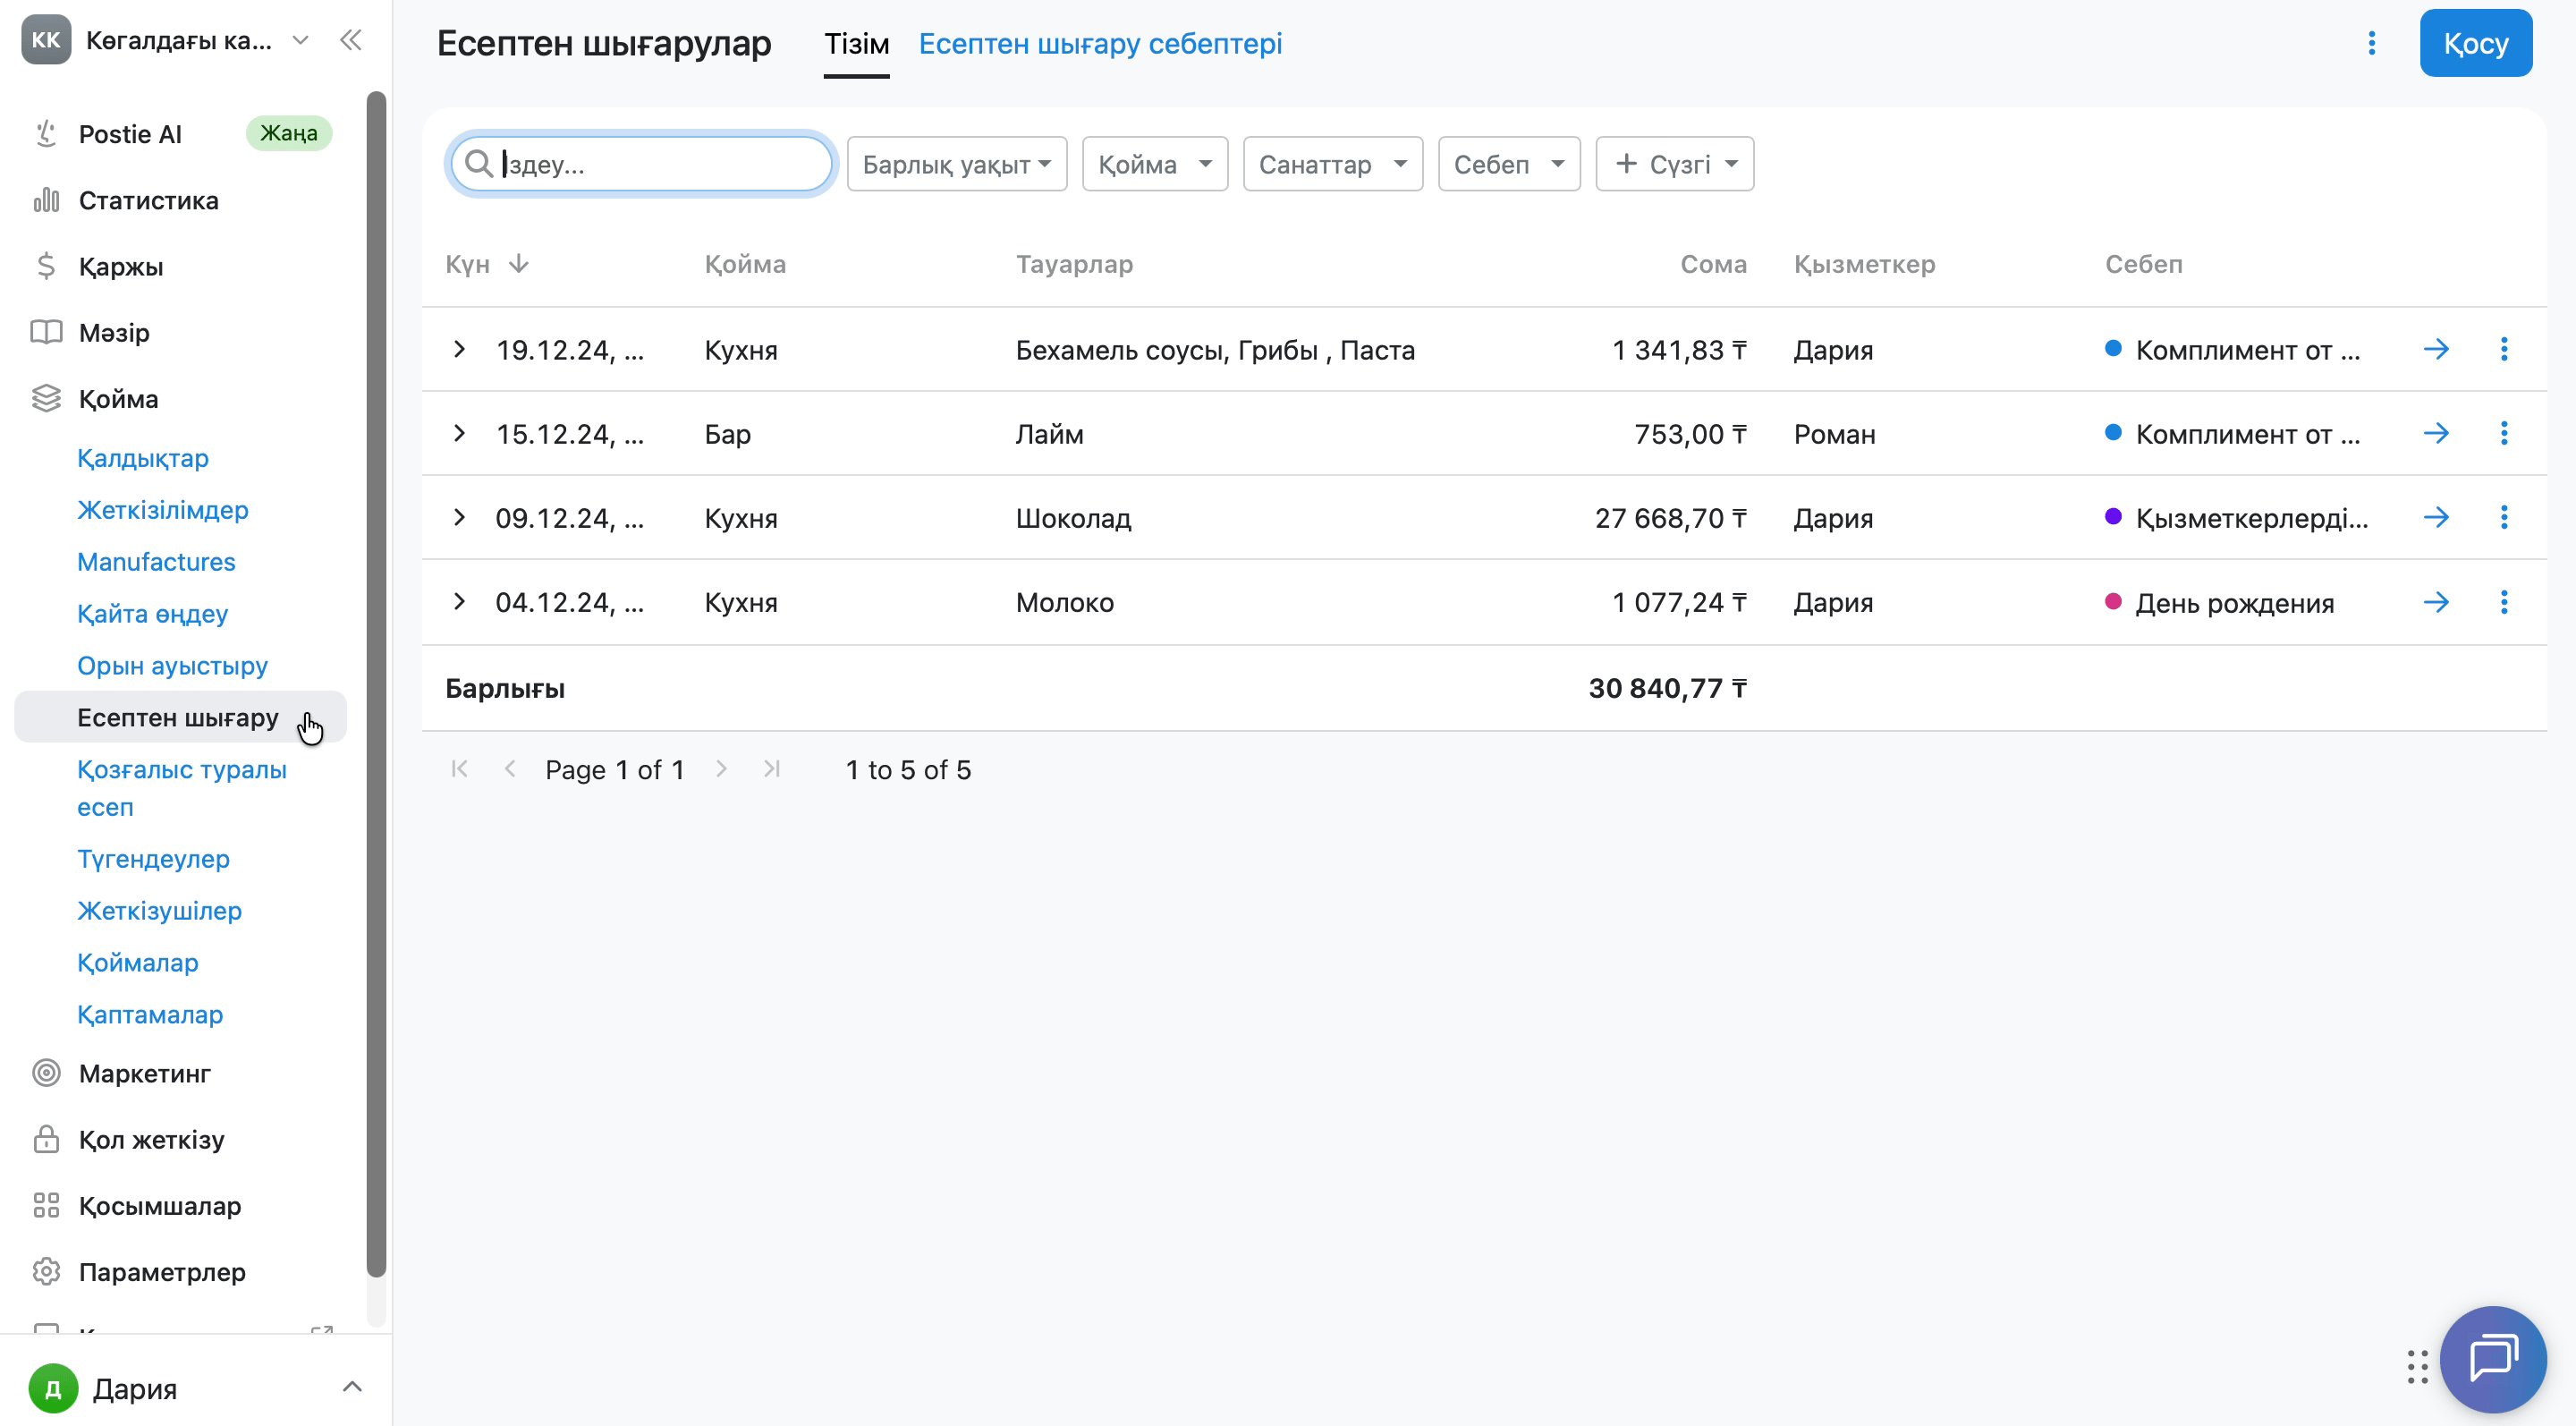The image size is (2576, 1426).
Task: Open the page options three-dot menu near Қосу
Action: (2371, 43)
